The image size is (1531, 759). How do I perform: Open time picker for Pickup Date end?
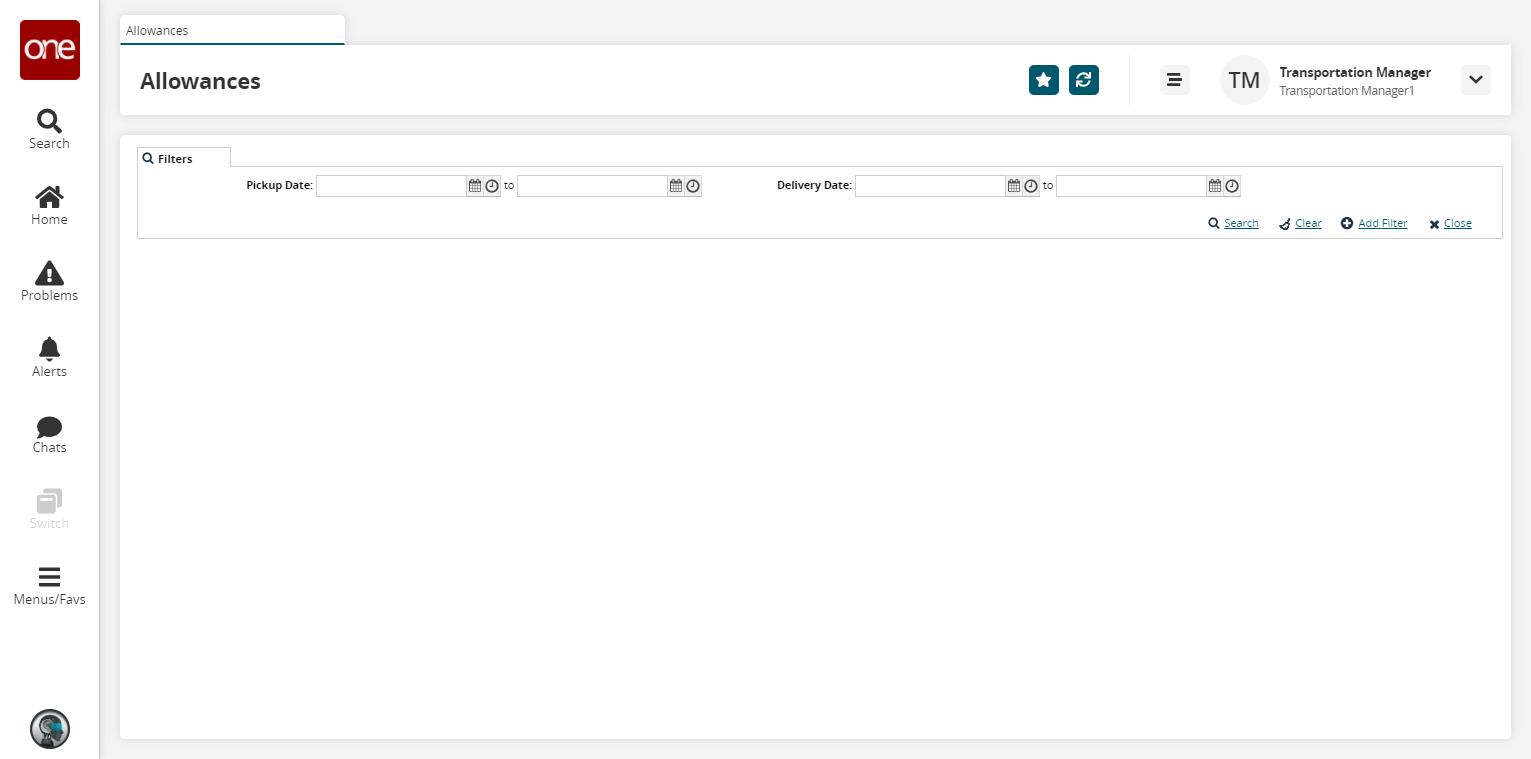(x=693, y=186)
